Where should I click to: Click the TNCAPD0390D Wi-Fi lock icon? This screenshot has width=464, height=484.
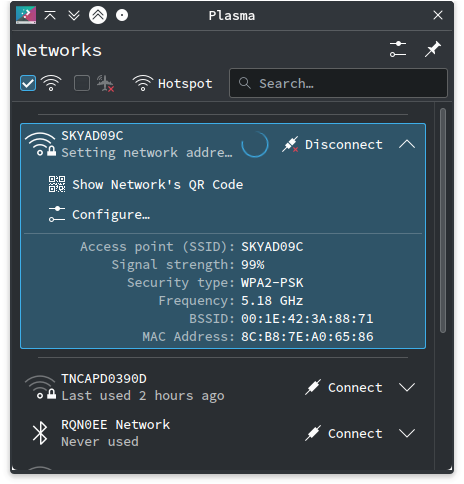point(40,387)
